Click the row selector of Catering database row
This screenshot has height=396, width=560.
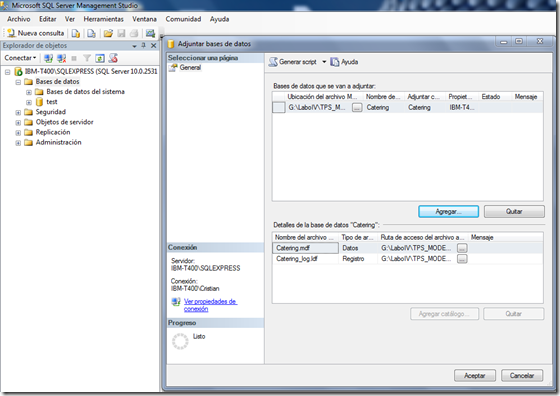279,107
